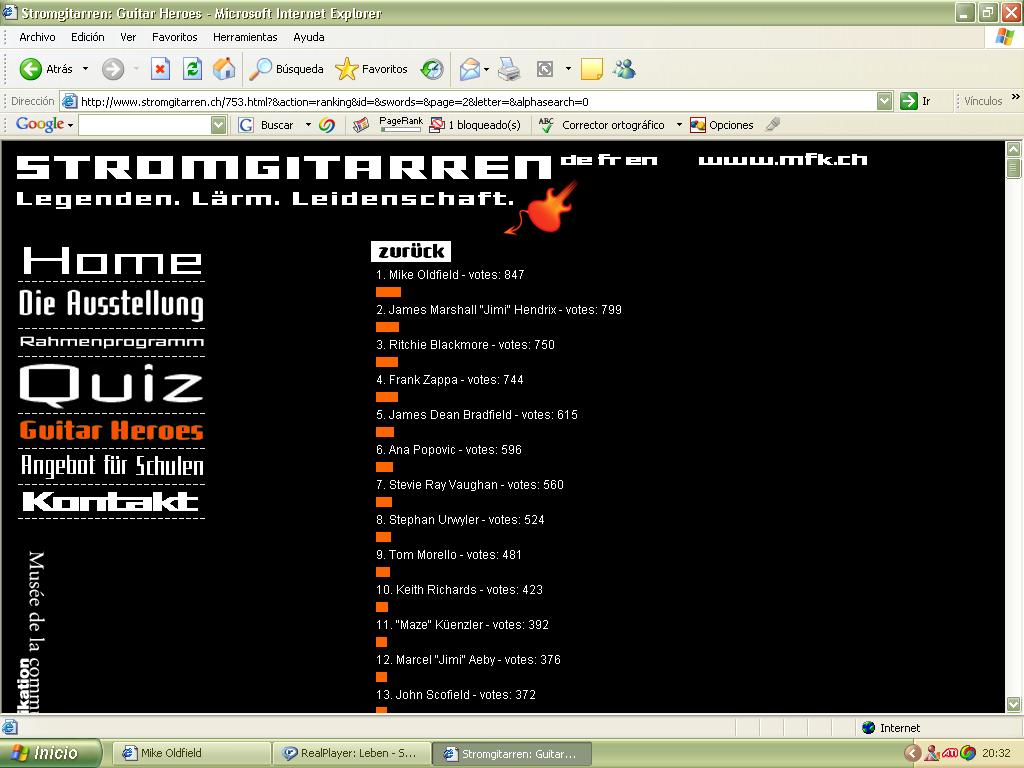
Task: Click orange vote bar under Frank Zappa
Action: point(387,397)
